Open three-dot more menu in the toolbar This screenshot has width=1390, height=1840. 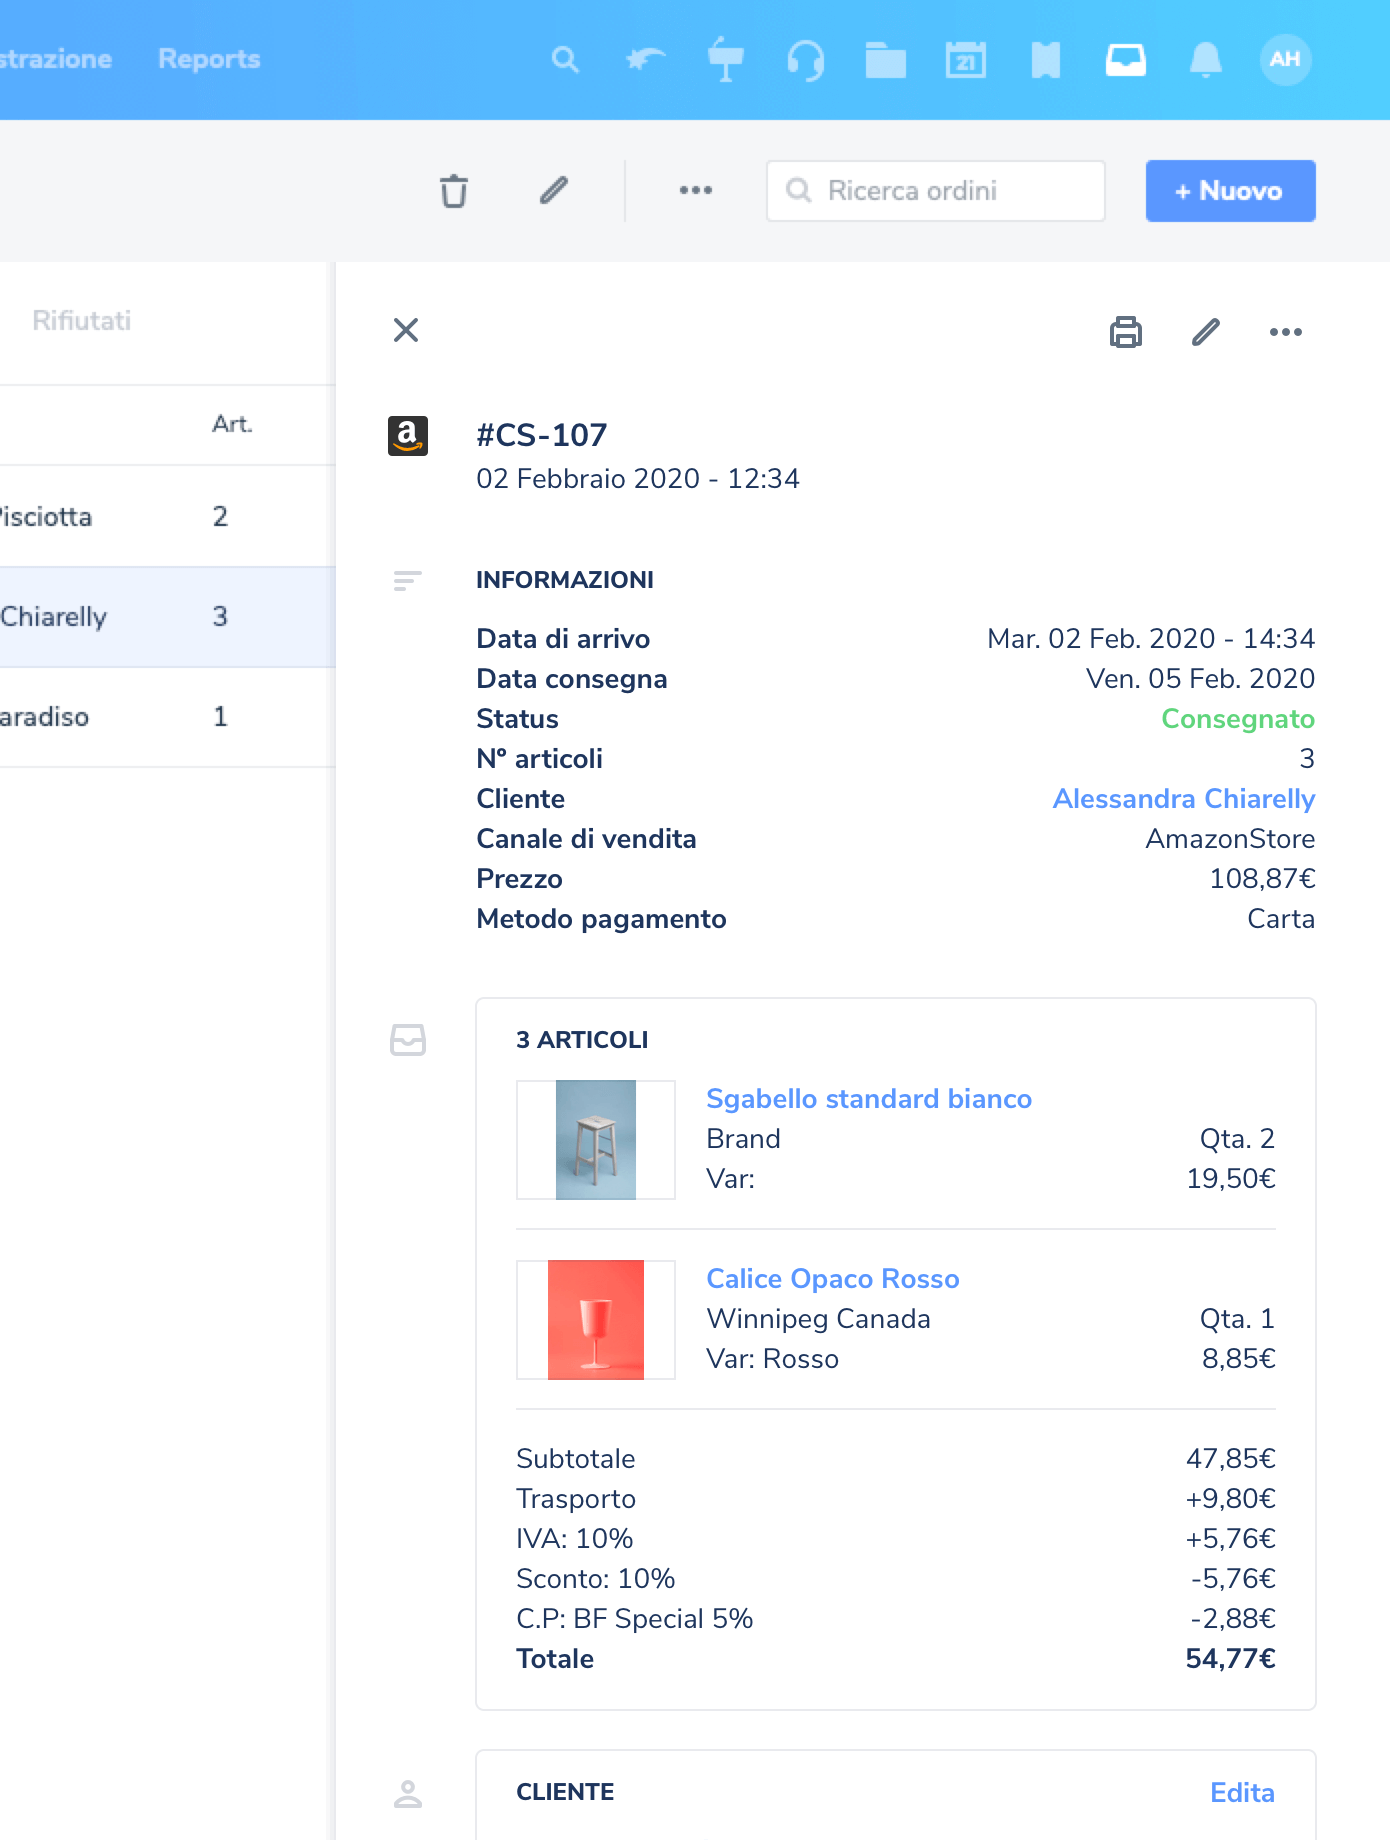coord(695,191)
